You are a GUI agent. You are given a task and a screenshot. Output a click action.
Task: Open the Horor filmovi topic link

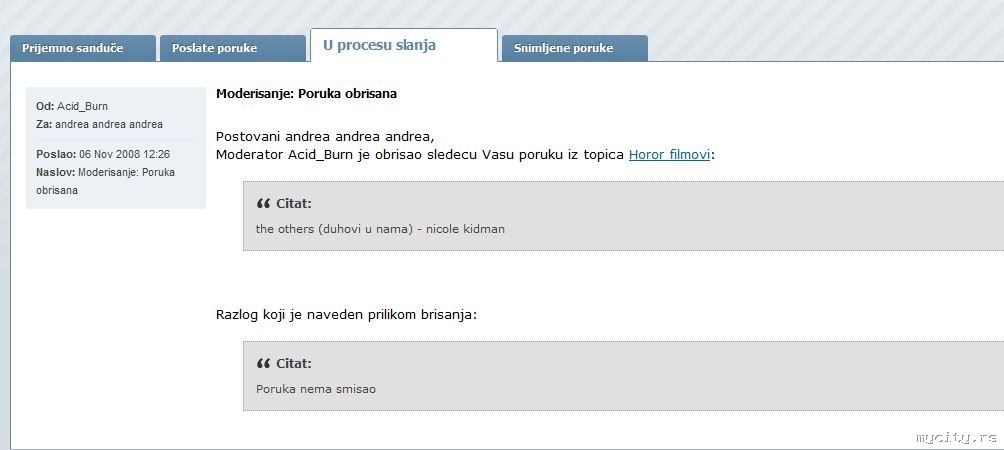pos(669,154)
